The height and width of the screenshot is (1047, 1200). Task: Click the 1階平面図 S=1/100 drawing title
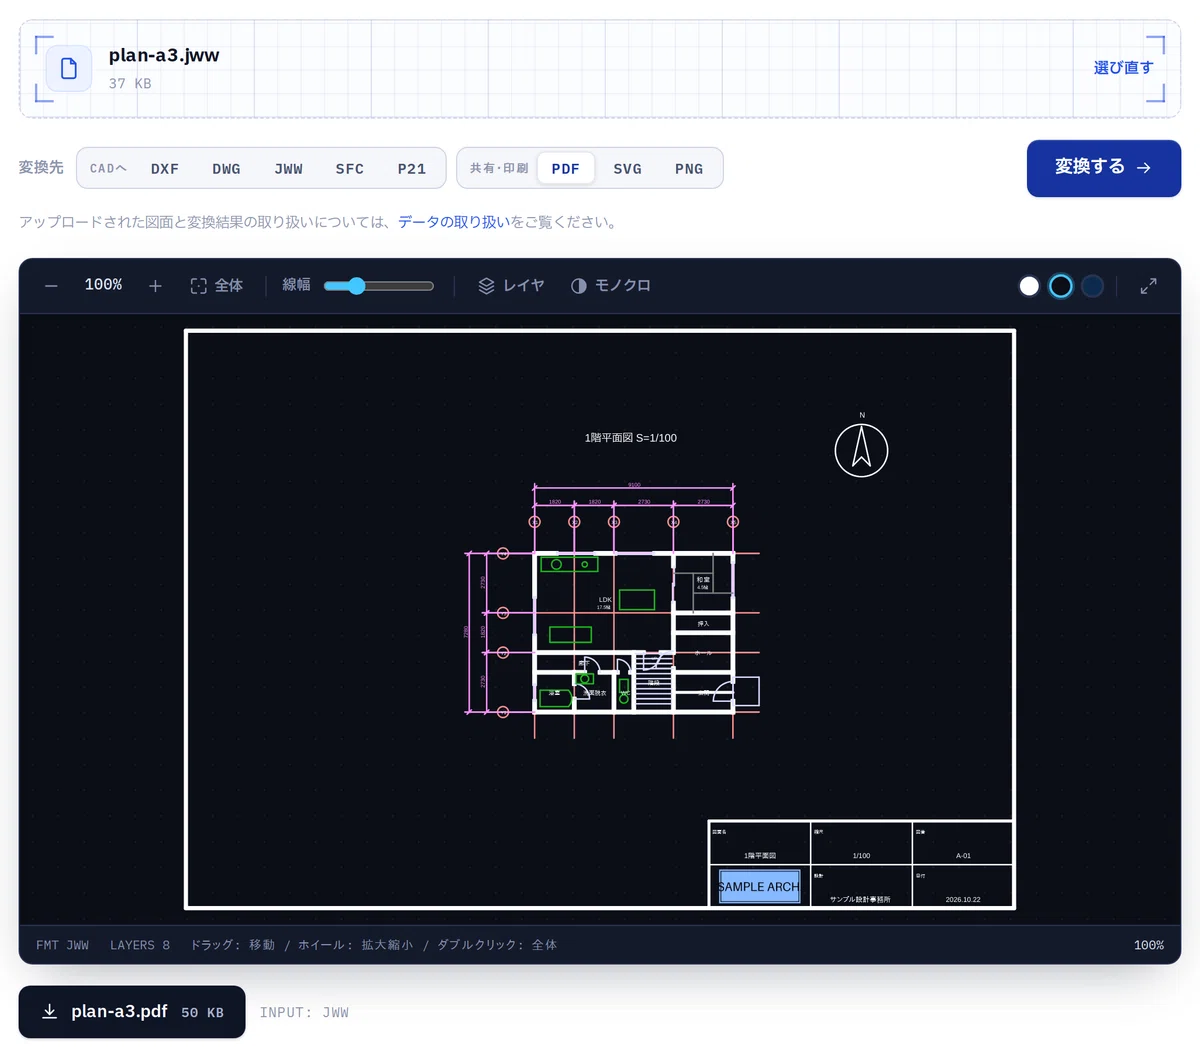tap(631, 438)
